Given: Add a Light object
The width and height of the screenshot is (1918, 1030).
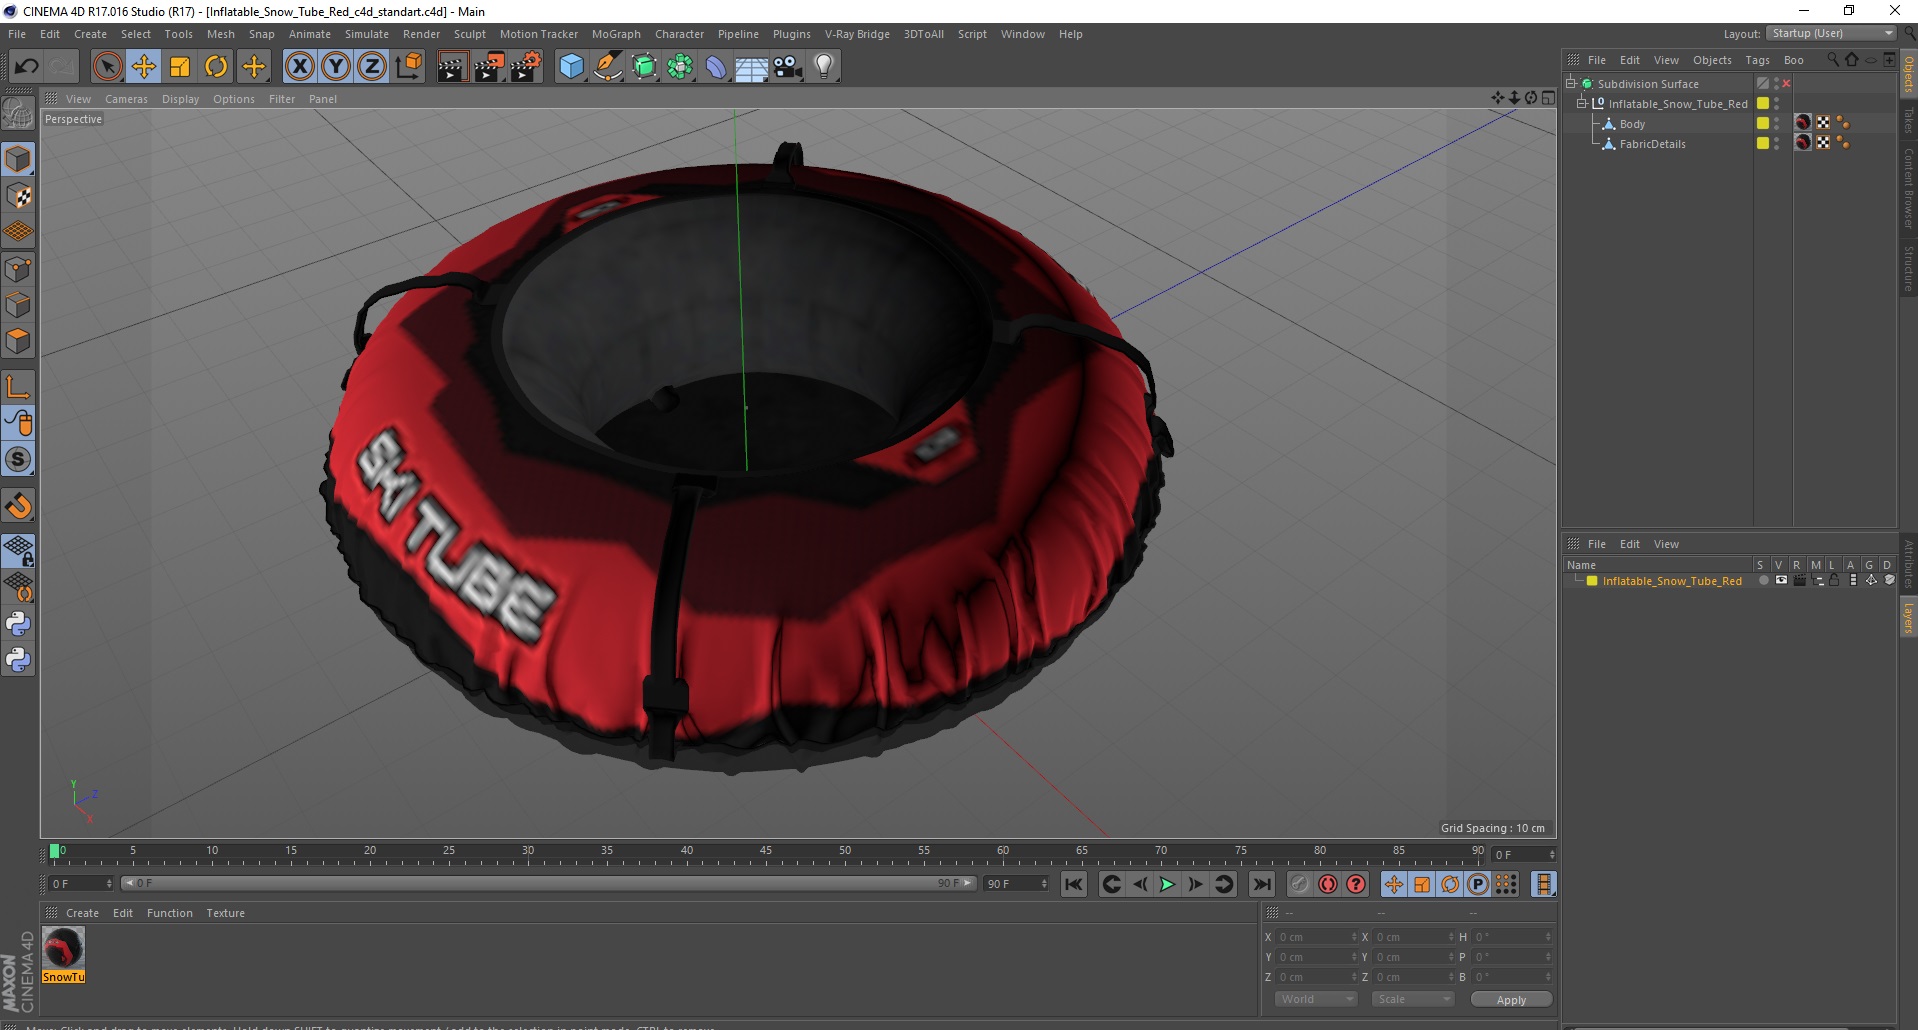Looking at the screenshot, I should (x=824, y=66).
